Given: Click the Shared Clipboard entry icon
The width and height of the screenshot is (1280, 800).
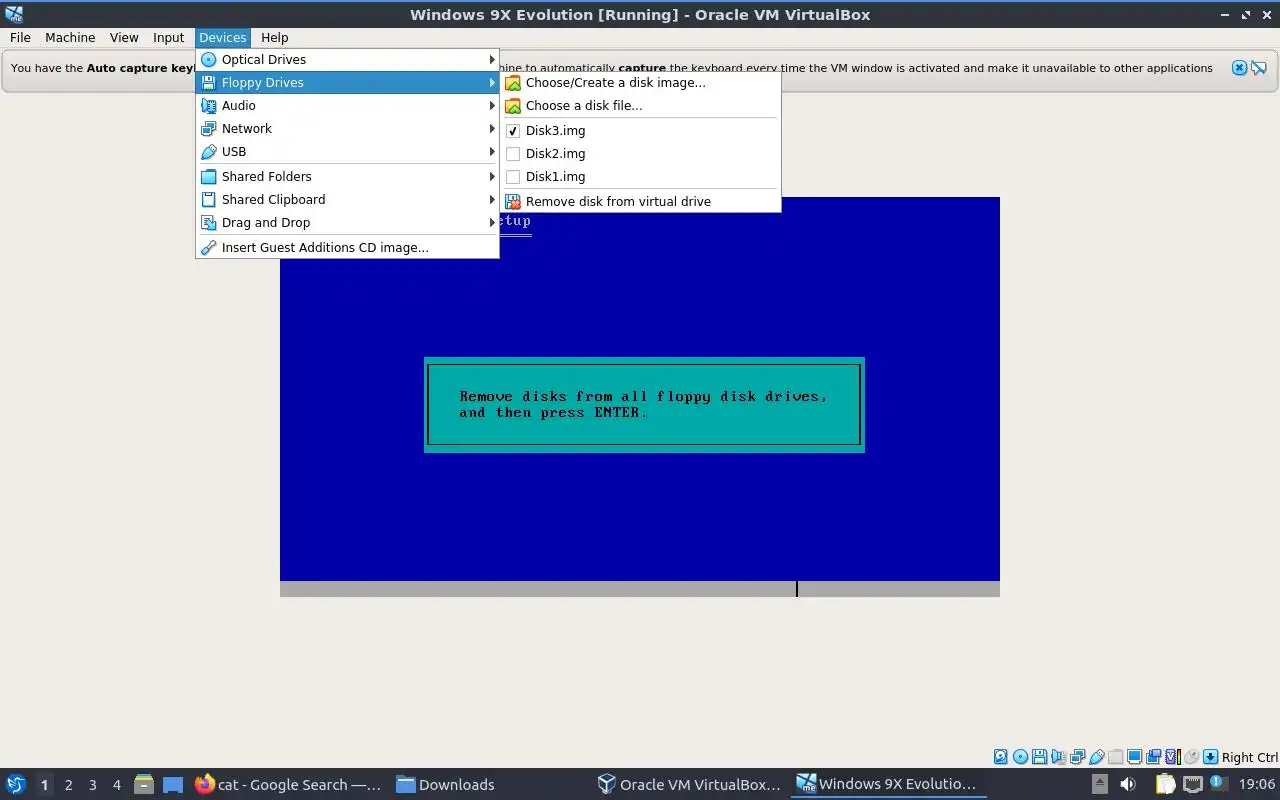Looking at the screenshot, I should pos(208,200).
